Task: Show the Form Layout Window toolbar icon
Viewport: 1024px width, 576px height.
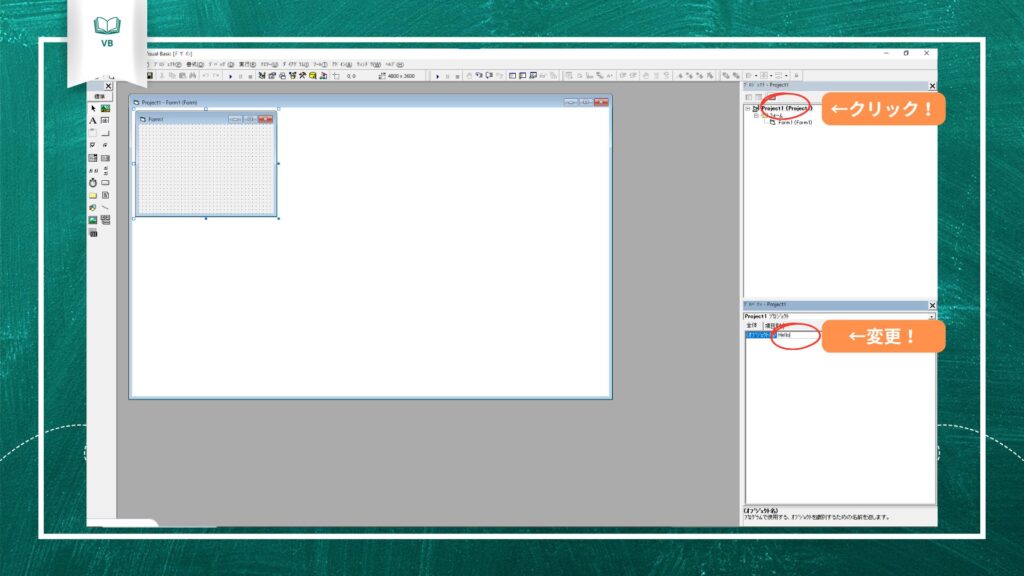Action: pos(282,76)
